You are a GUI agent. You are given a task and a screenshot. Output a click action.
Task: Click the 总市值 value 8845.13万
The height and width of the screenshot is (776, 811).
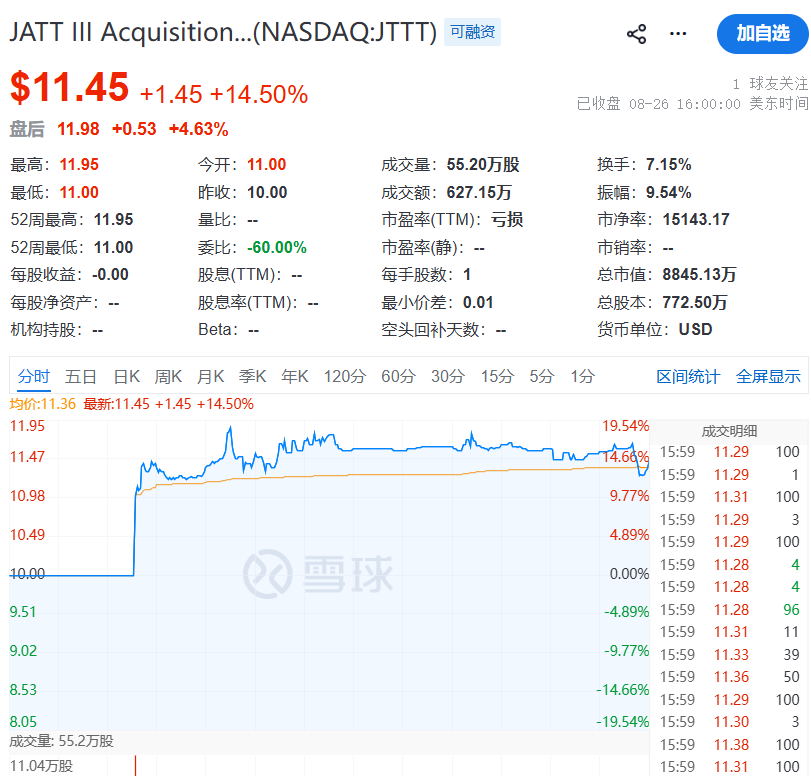(699, 274)
